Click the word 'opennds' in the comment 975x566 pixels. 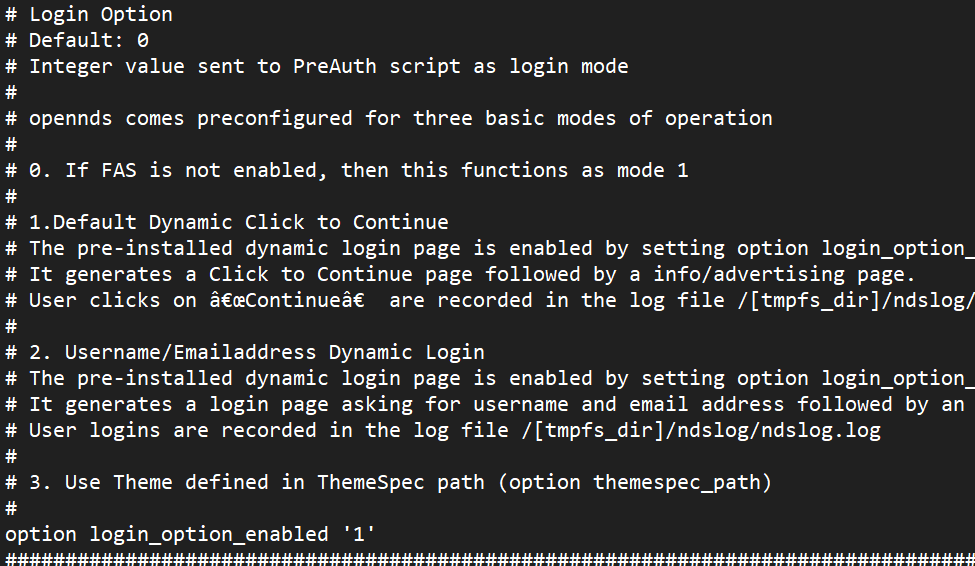[x=71, y=119]
